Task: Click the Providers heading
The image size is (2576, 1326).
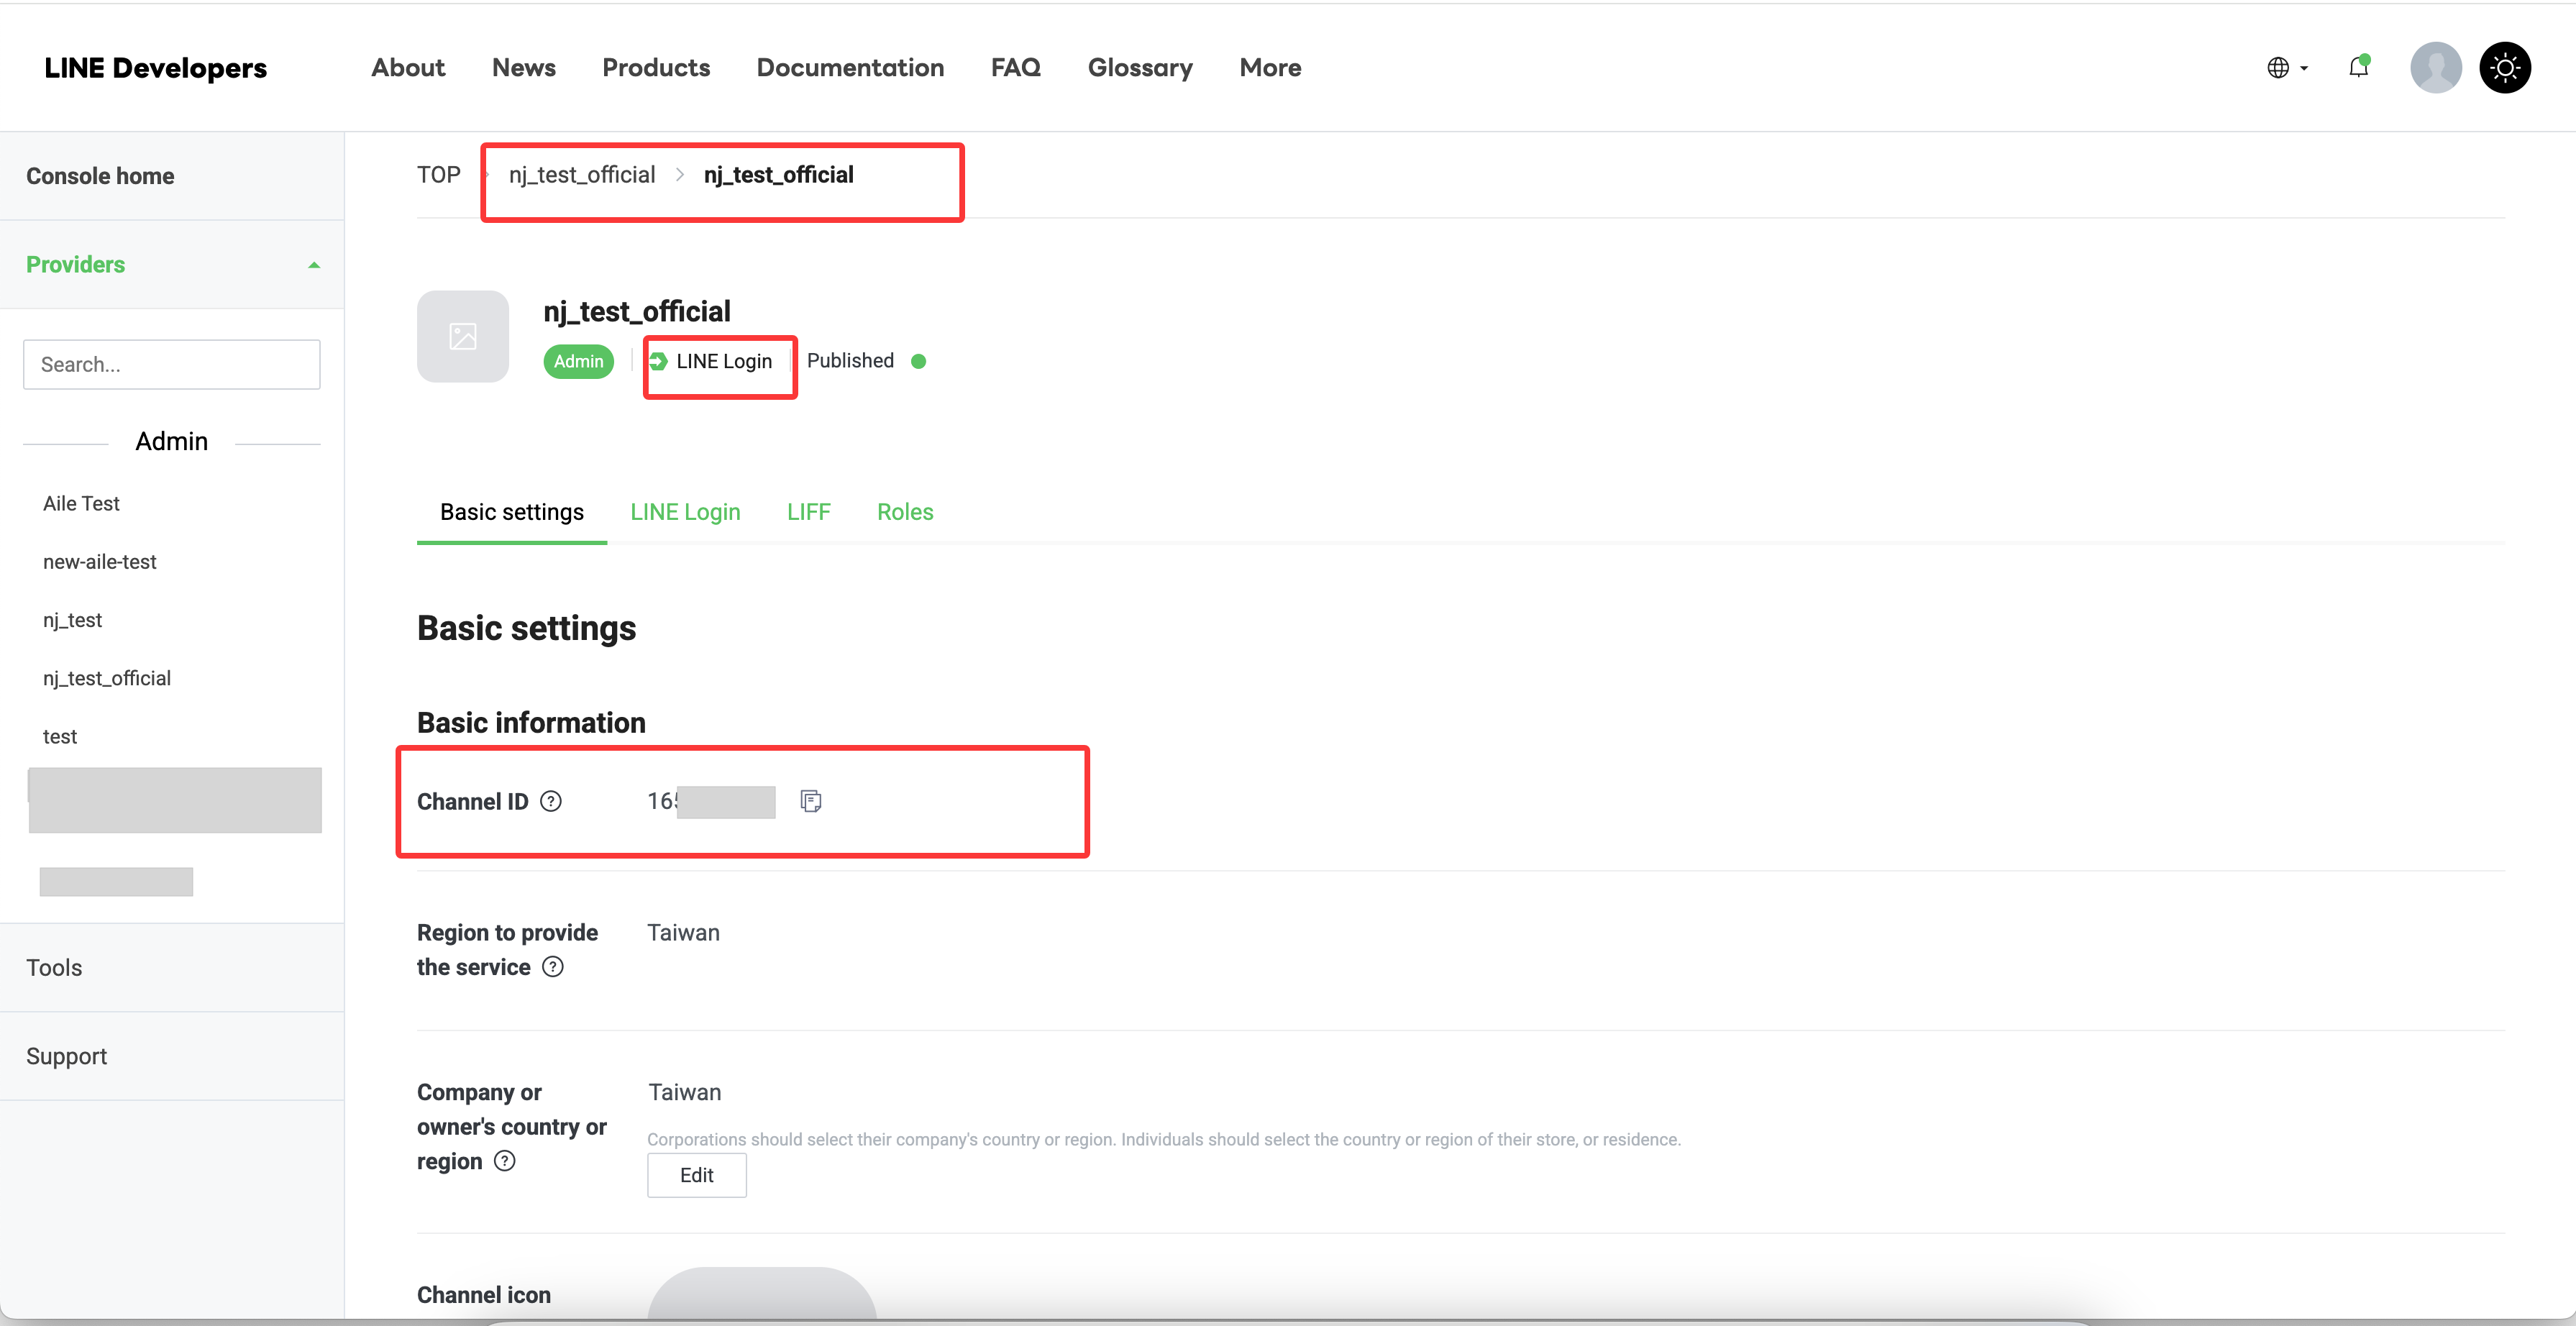Action: [76, 265]
